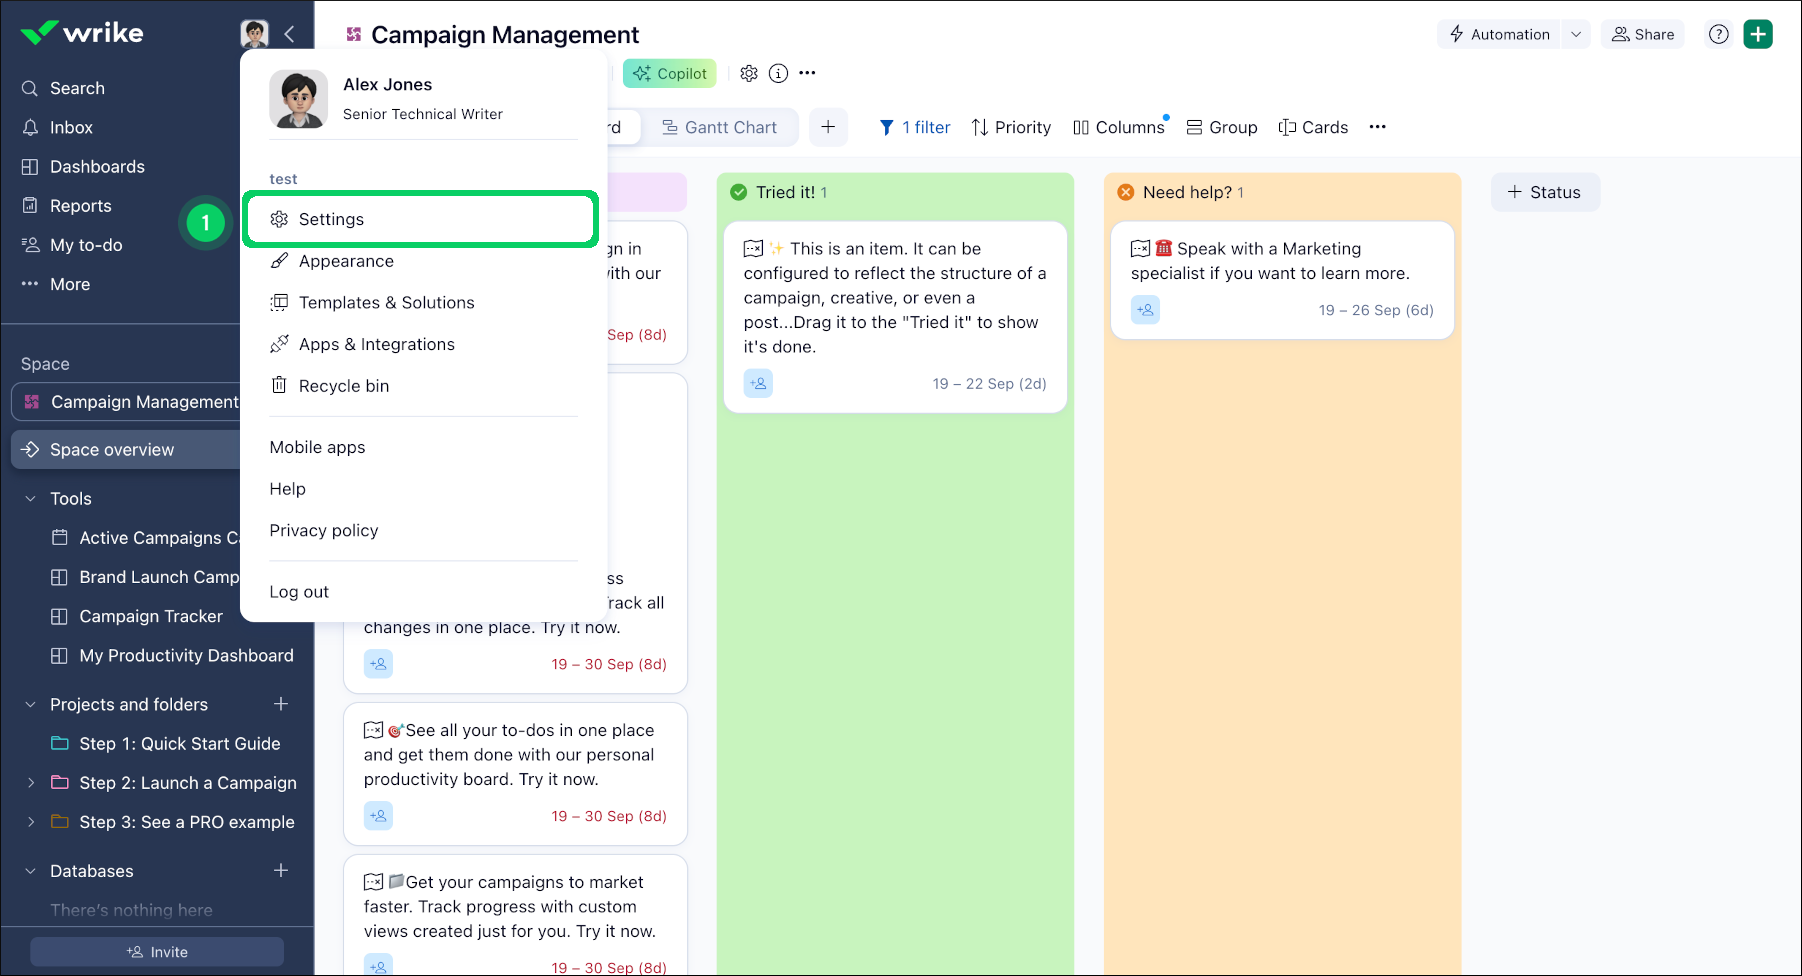The image size is (1802, 976).
Task: Click the Invite button
Action: coord(157,952)
